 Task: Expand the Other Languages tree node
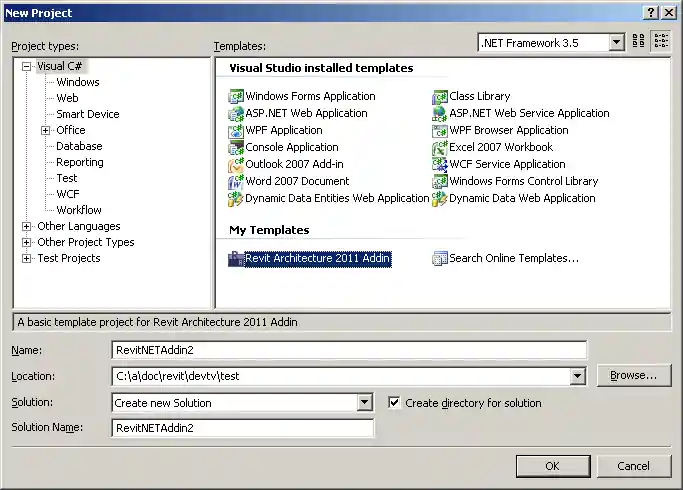pyautogui.click(x=27, y=226)
